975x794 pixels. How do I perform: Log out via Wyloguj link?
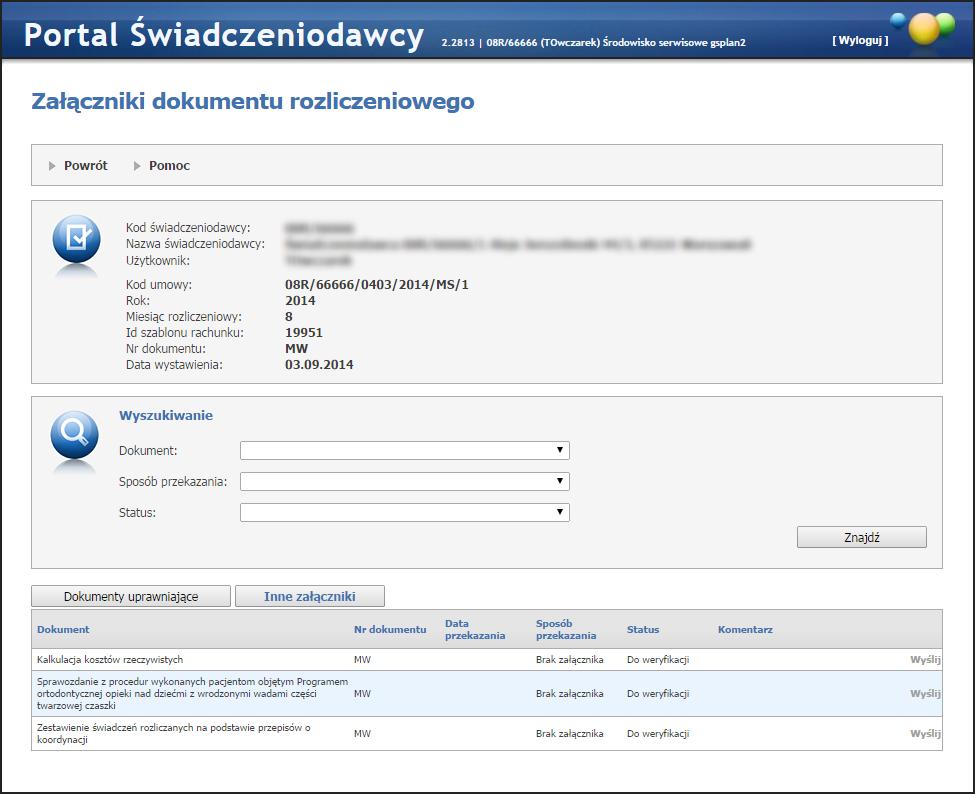860,40
